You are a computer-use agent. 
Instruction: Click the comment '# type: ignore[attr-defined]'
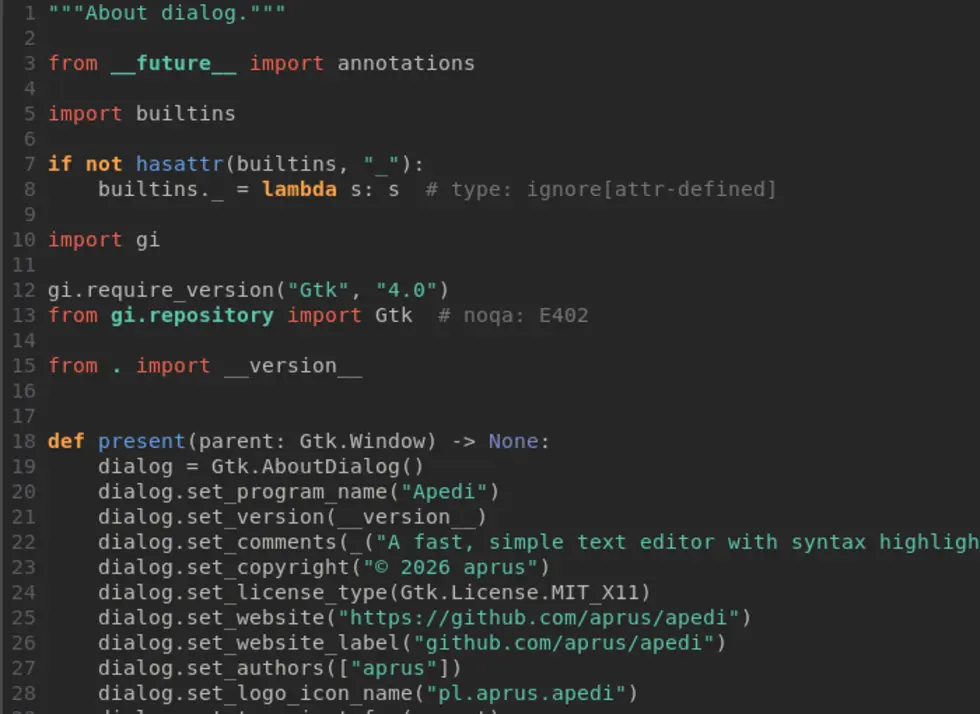coord(601,189)
